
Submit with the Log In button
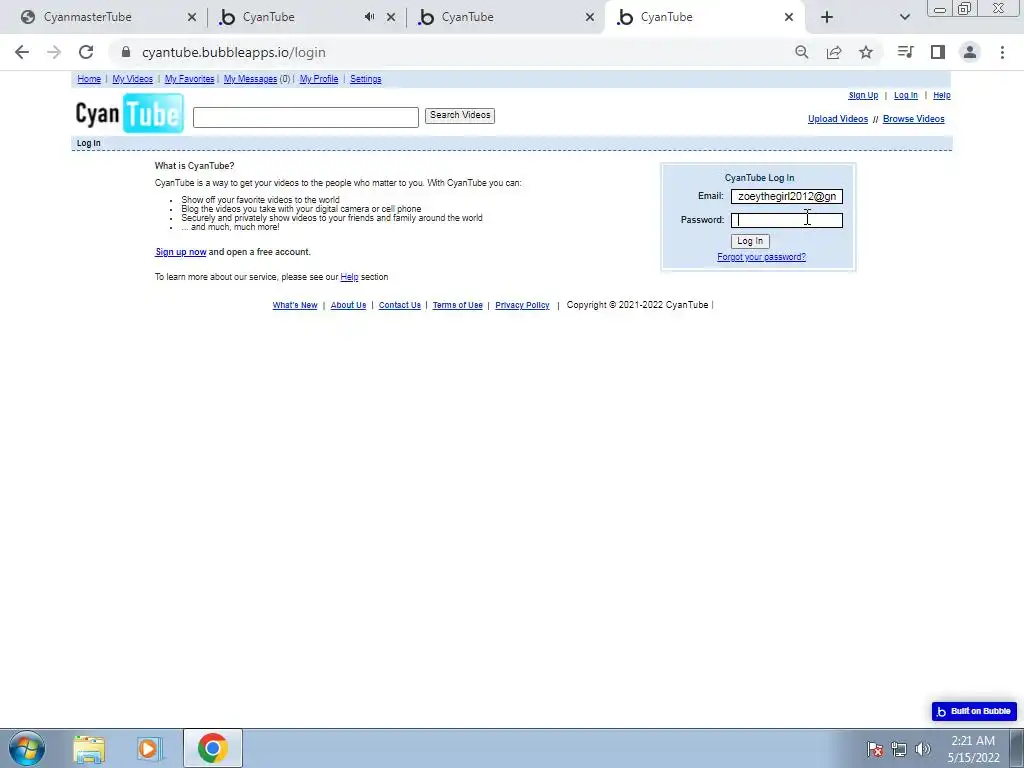(750, 241)
